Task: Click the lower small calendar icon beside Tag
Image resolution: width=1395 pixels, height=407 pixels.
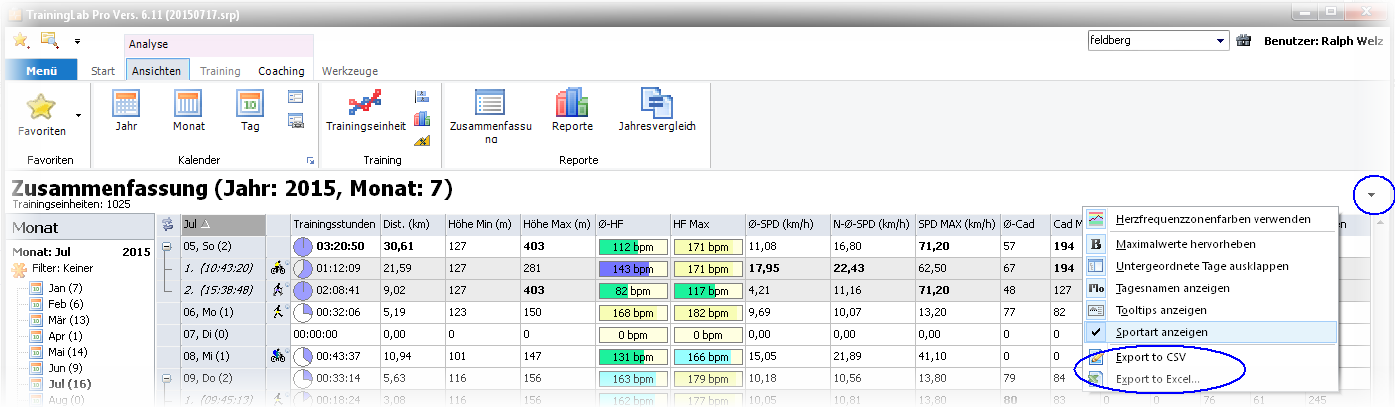Action: coord(295,120)
